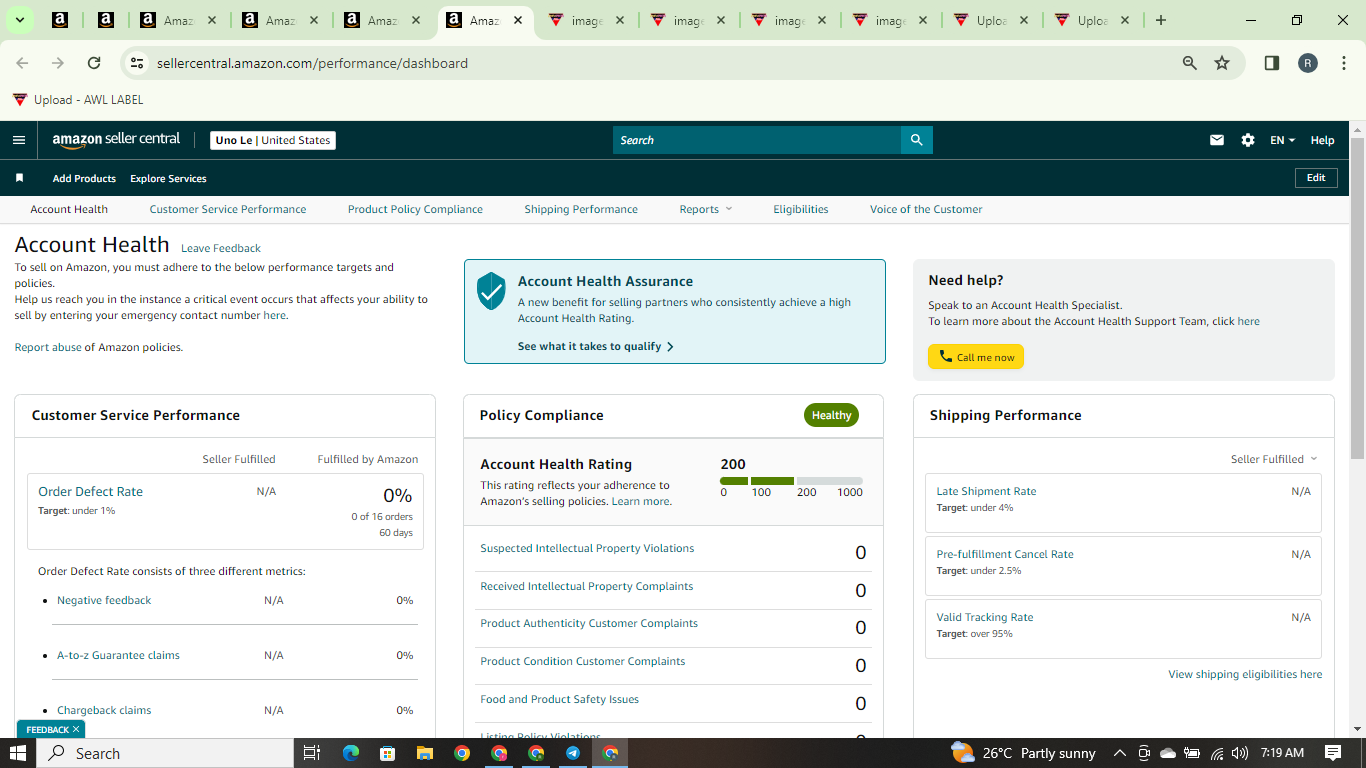Open the Add Products link

tap(84, 178)
